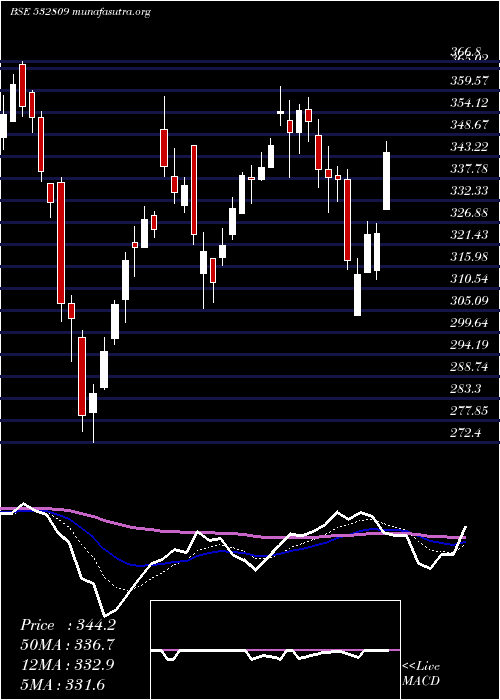Click the 305.09 price axis label
The image size is (500, 700).
pyautogui.click(x=469, y=300)
